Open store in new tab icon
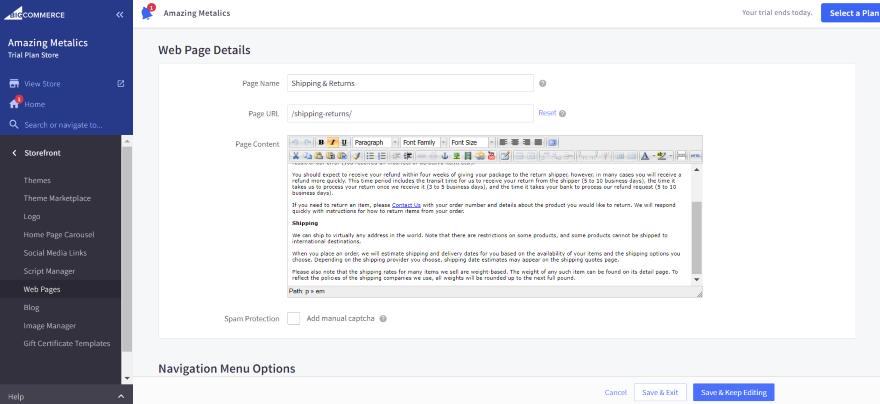This screenshot has width=880, height=404. coord(120,84)
